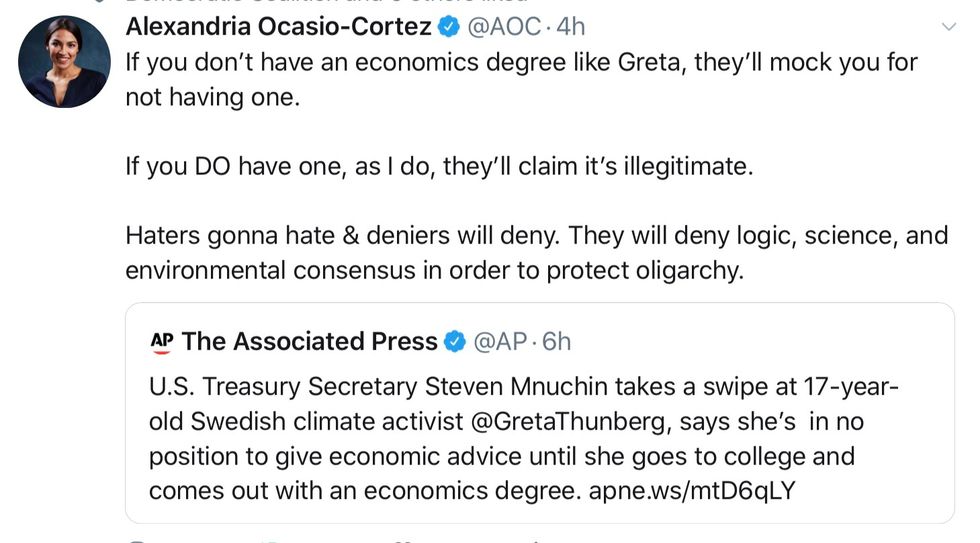Click The Associated Press account name

coord(310,342)
